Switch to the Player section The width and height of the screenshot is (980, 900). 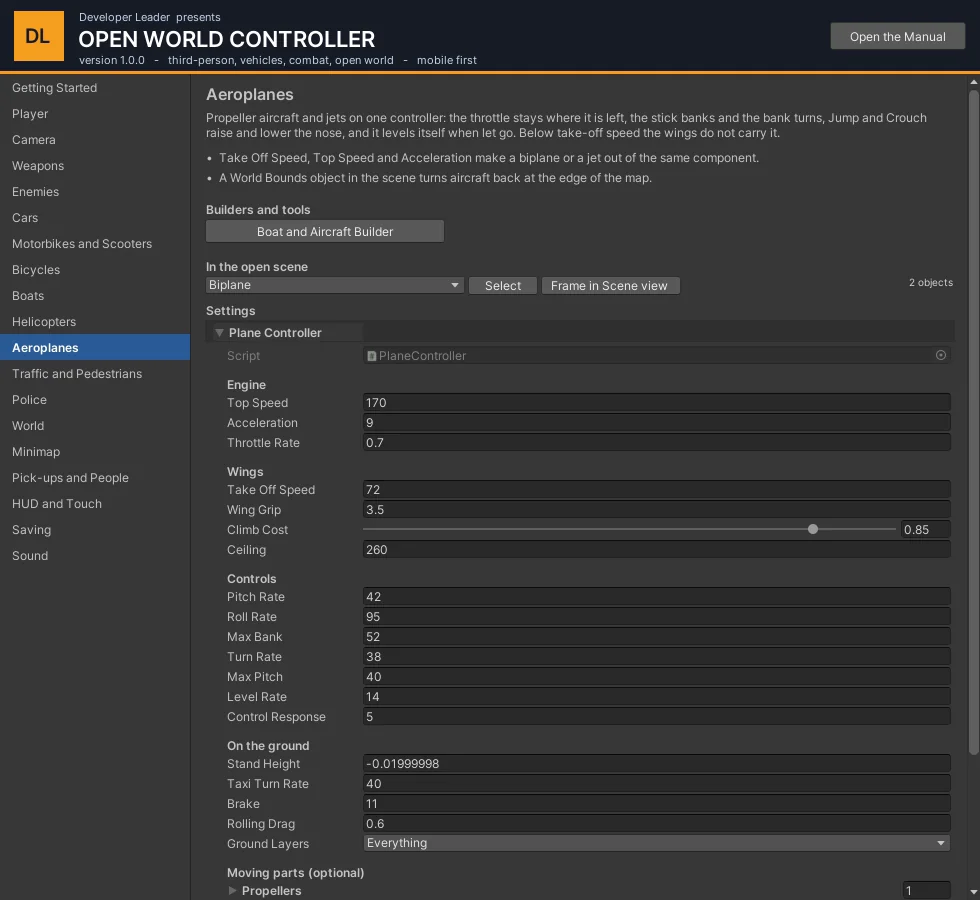tap(95, 114)
